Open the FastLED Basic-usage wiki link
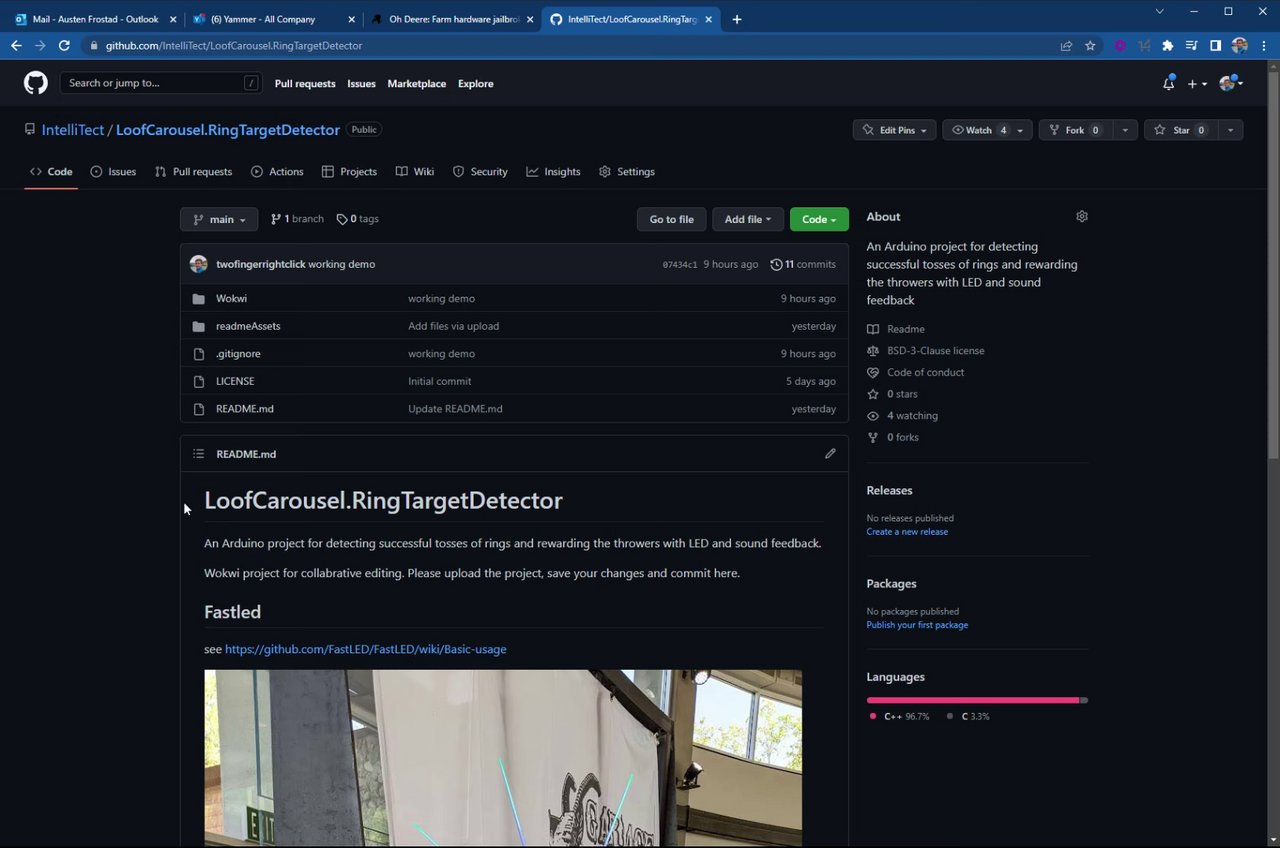Viewport: 1280px width, 848px height. [x=365, y=649]
